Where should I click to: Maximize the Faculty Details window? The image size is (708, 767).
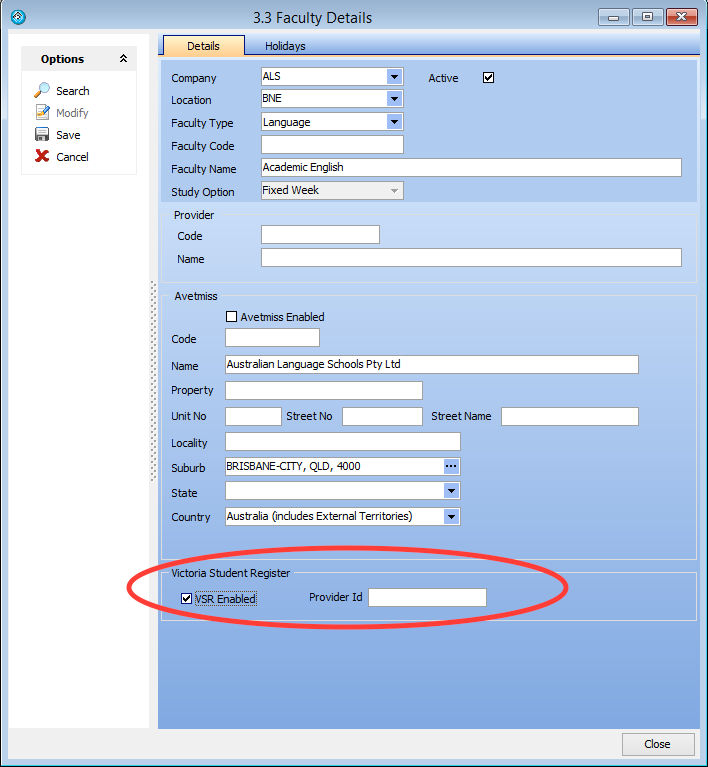[x=648, y=17]
